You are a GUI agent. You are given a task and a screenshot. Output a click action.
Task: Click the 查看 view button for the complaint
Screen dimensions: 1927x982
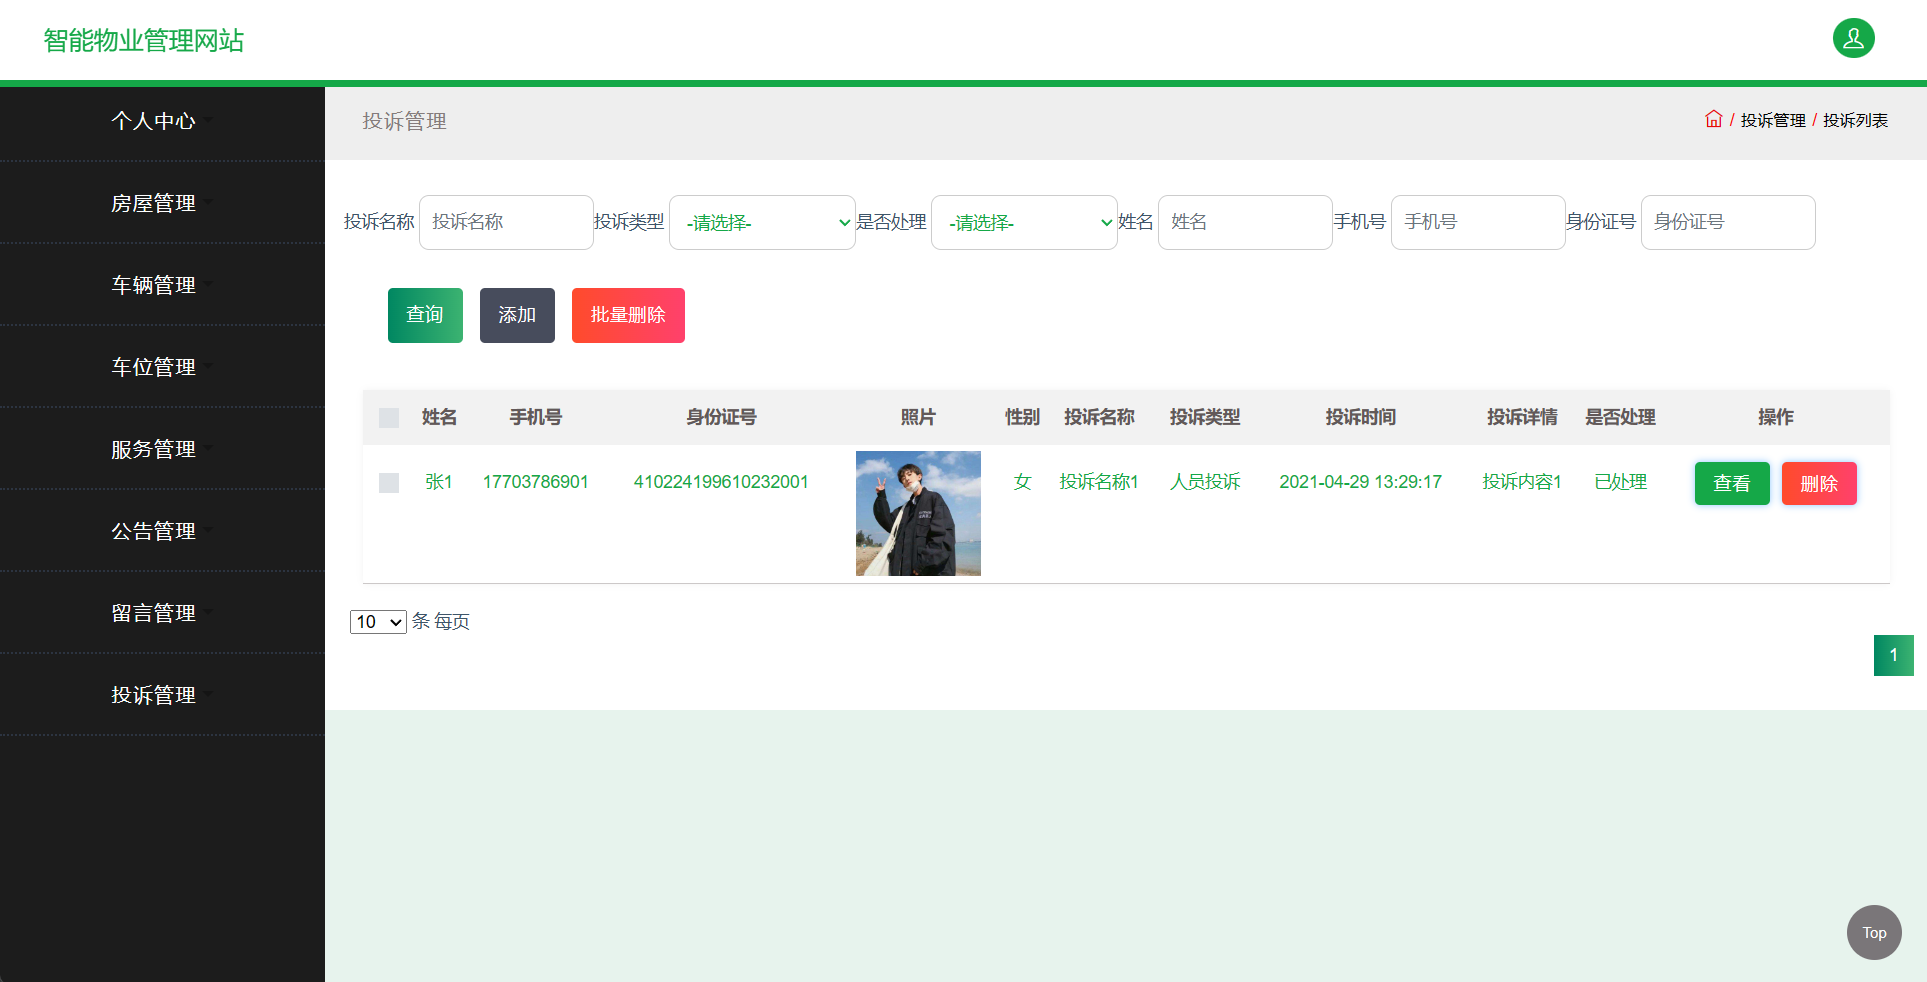pyautogui.click(x=1731, y=483)
